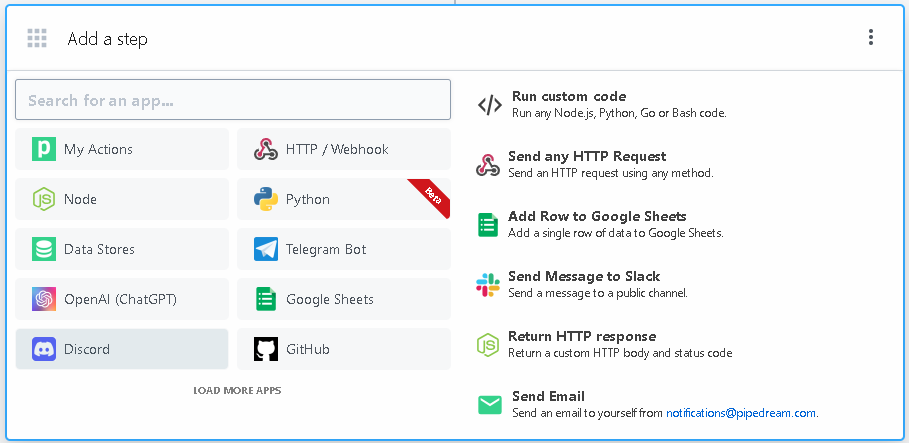
Task: Choose the HTTP / Webhook app
Action: coord(344,149)
